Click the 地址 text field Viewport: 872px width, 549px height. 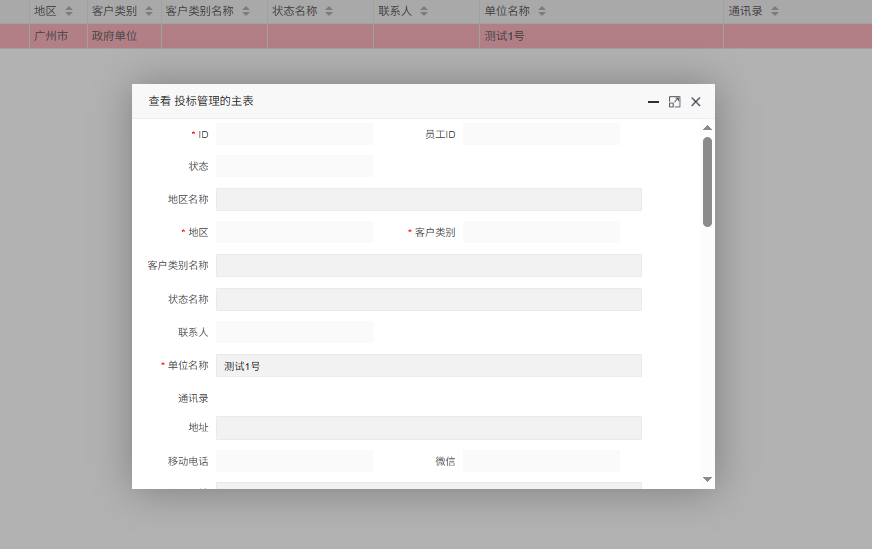point(428,428)
